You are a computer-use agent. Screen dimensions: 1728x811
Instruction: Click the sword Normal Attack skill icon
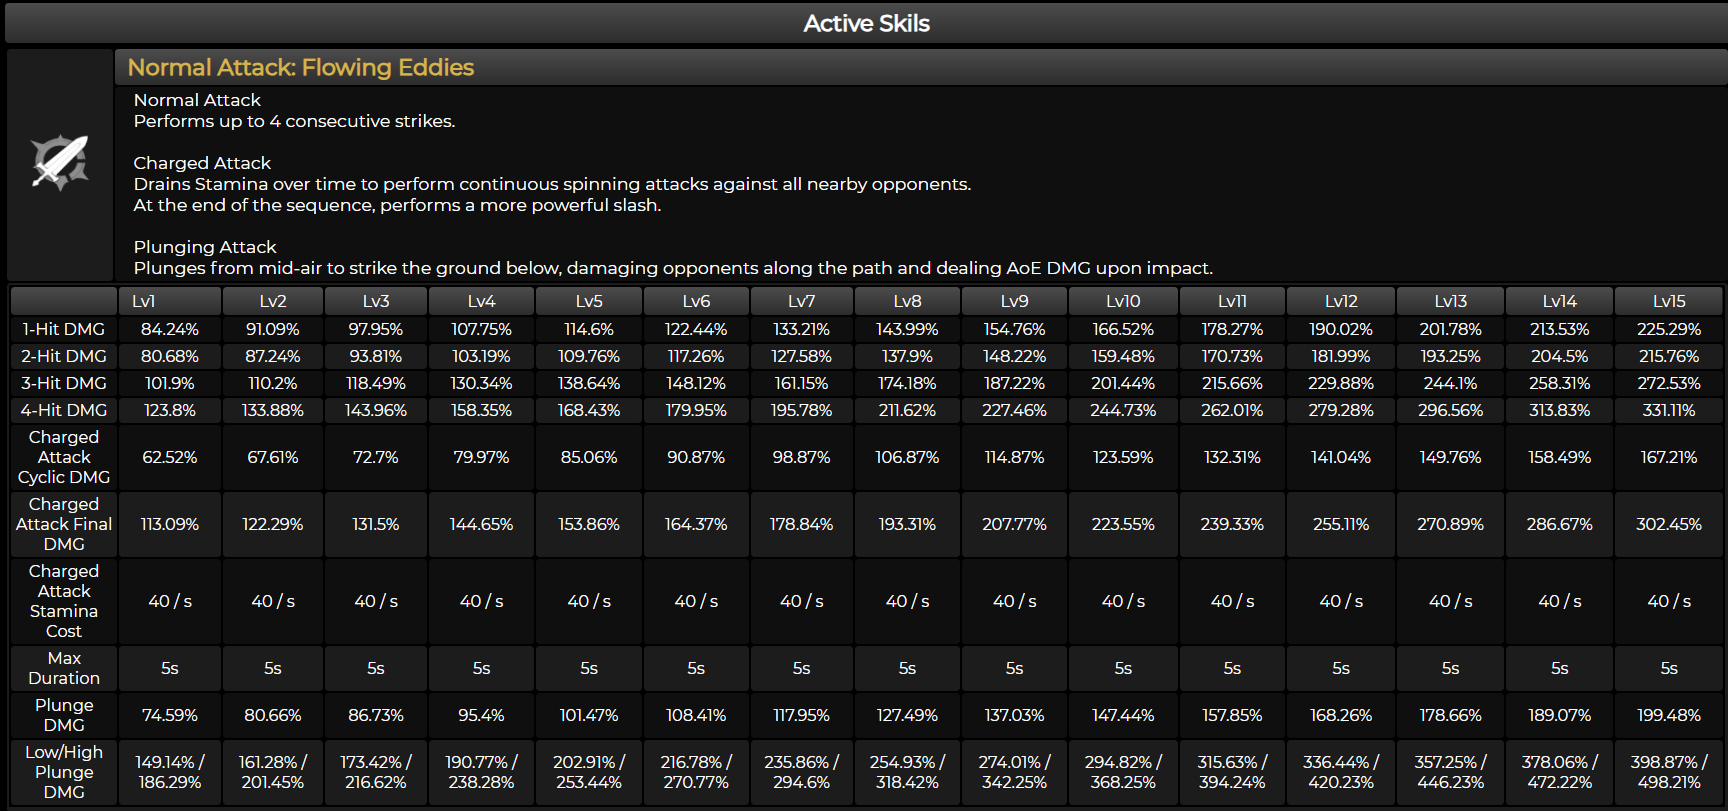tap(60, 162)
